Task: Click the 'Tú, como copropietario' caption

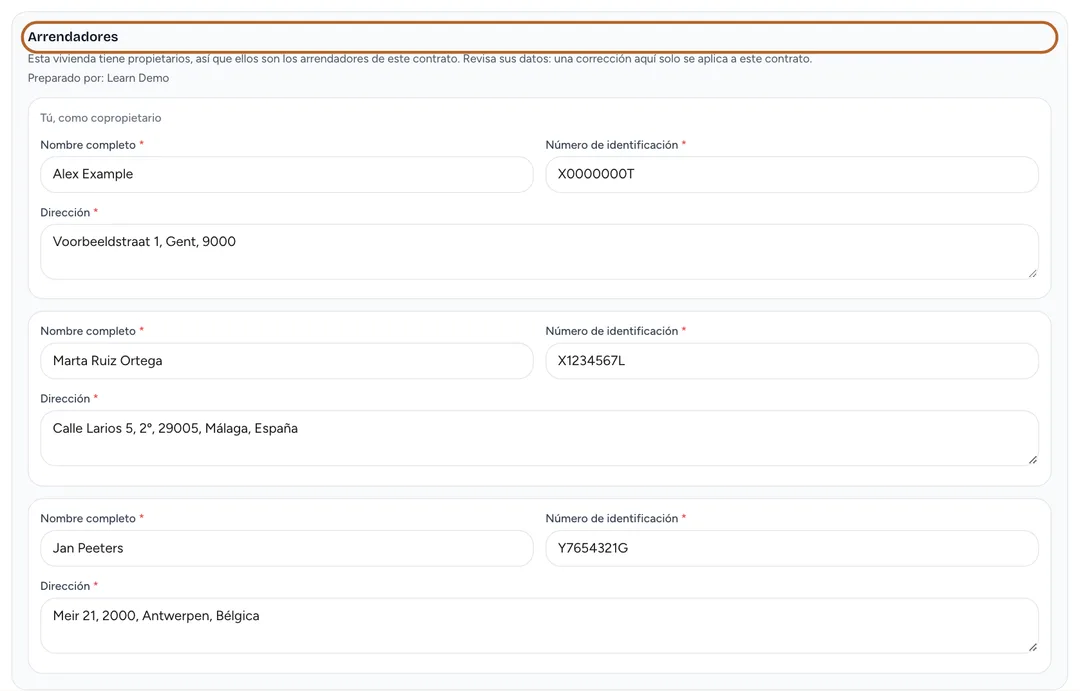Action: click(x=101, y=118)
